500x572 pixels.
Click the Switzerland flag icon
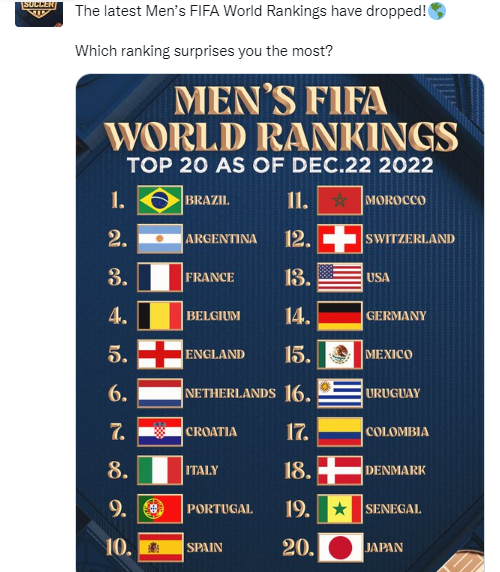pyautogui.click(x=340, y=239)
